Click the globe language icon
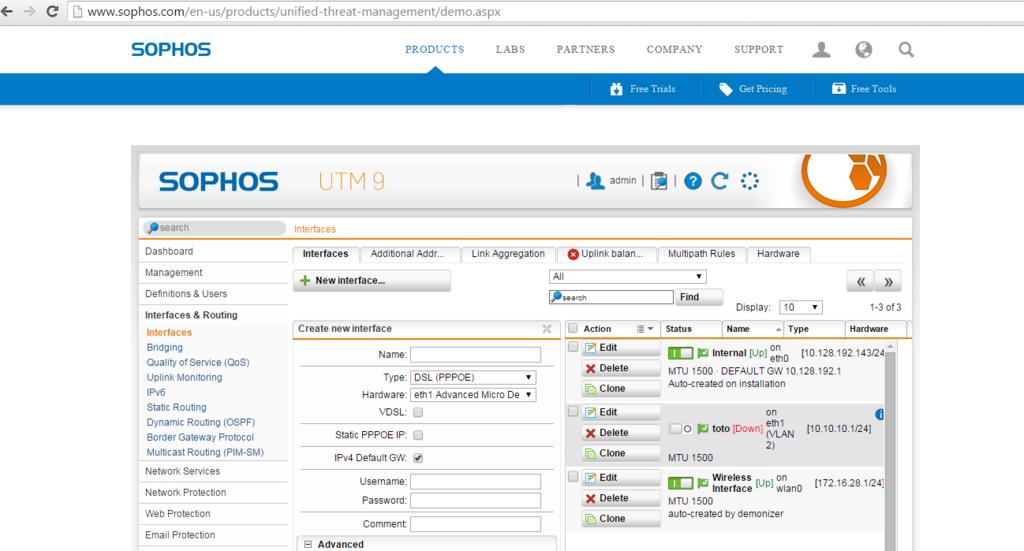 click(863, 50)
